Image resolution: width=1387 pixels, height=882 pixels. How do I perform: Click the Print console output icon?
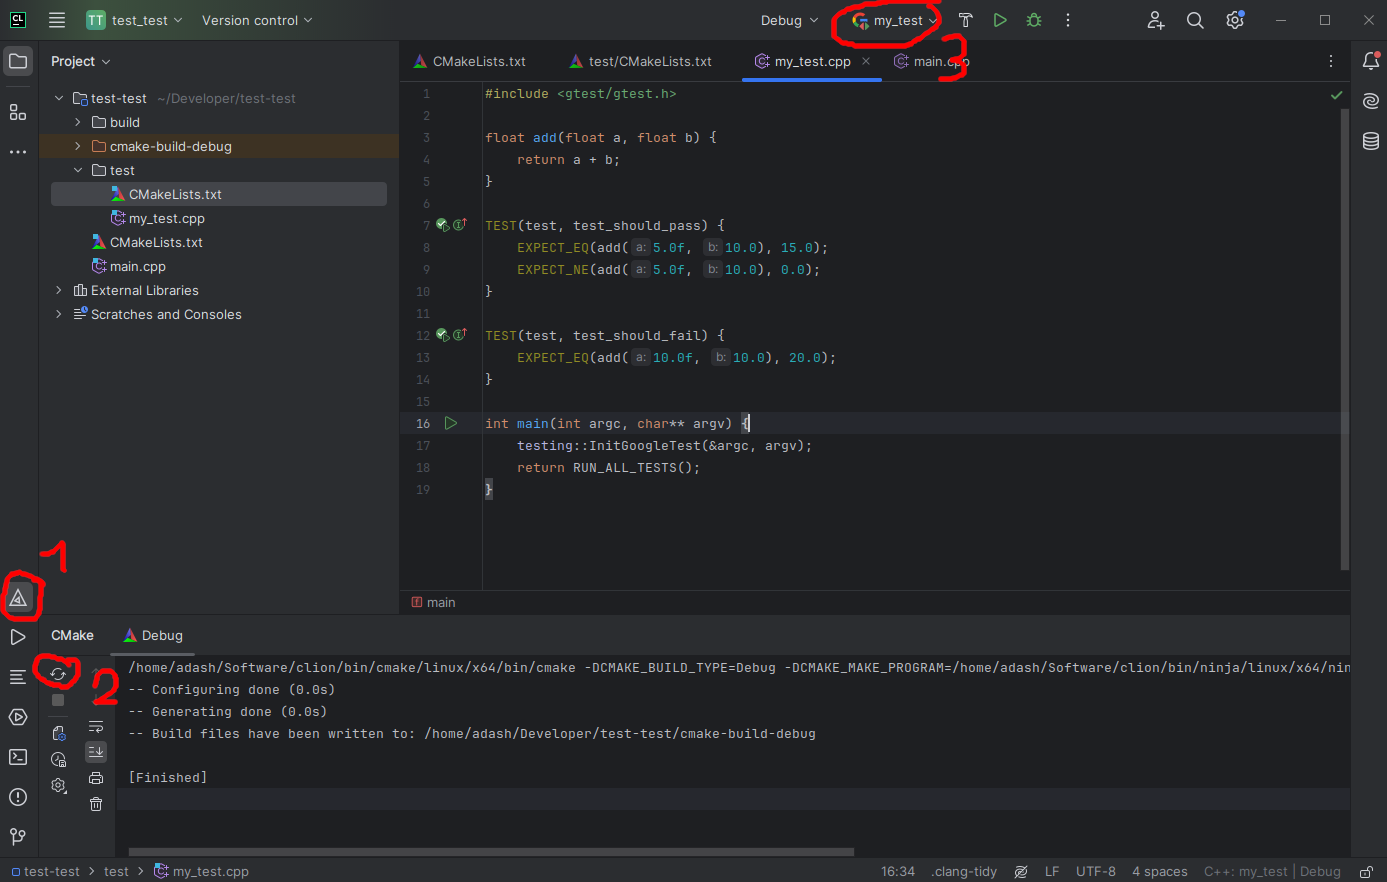[x=96, y=778]
